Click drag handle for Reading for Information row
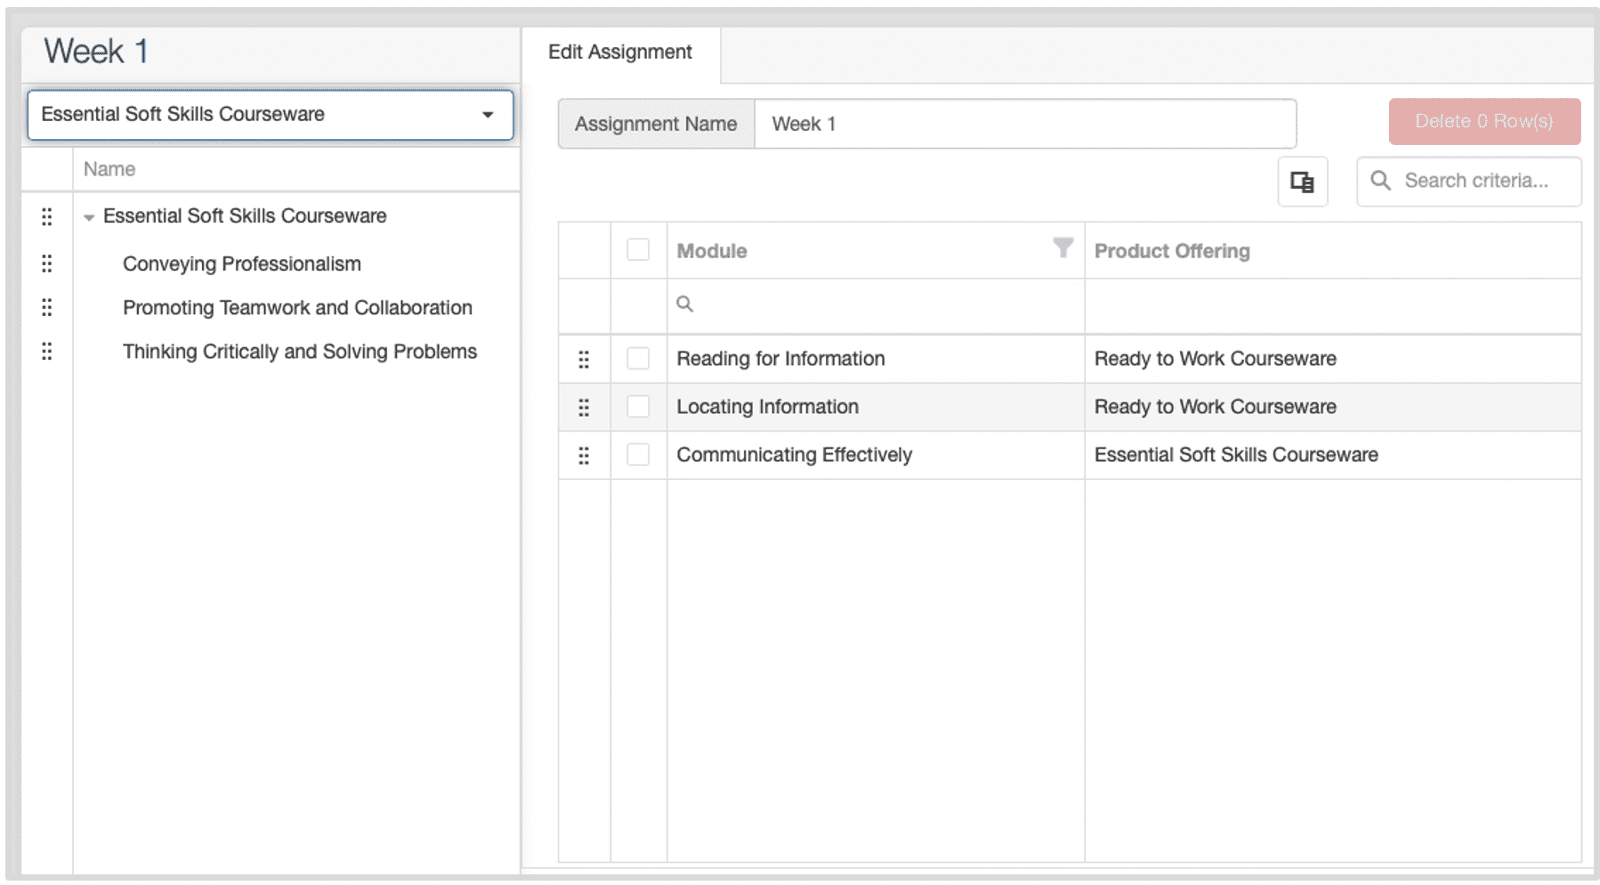 coord(584,359)
